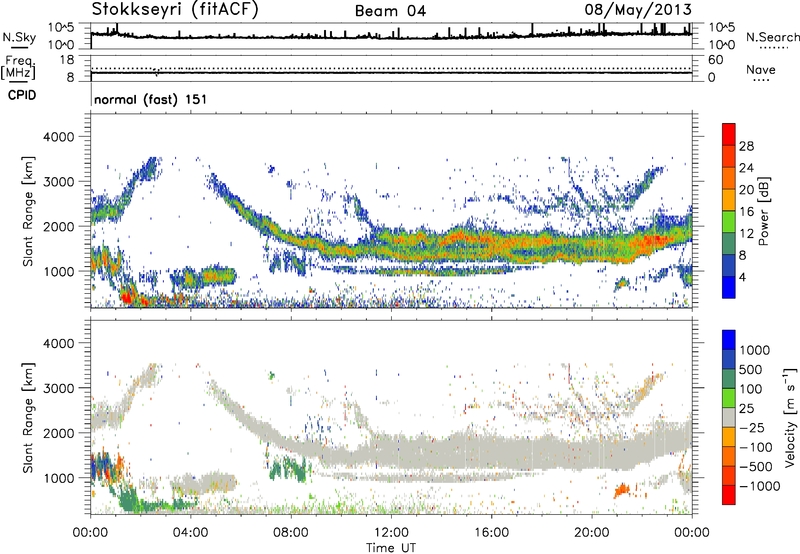Viewport: 800px width, 554px height.
Task: Click the '20:00' time axis tick label
Action: click(x=591, y=533)
